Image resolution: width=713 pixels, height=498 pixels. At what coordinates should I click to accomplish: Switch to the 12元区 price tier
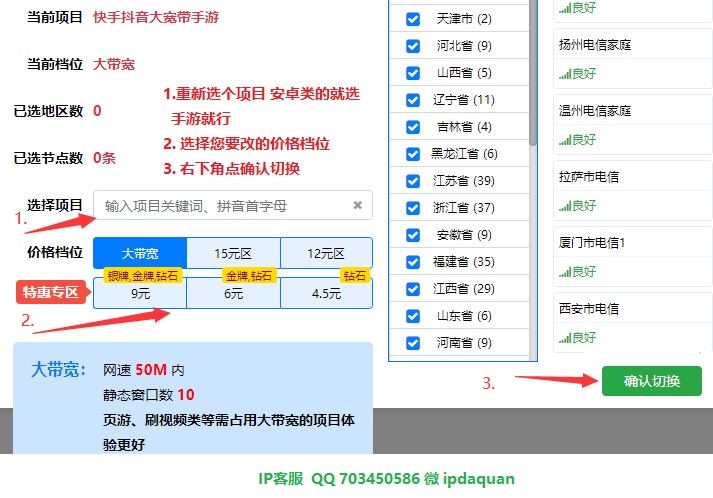(x=326, y=253)
